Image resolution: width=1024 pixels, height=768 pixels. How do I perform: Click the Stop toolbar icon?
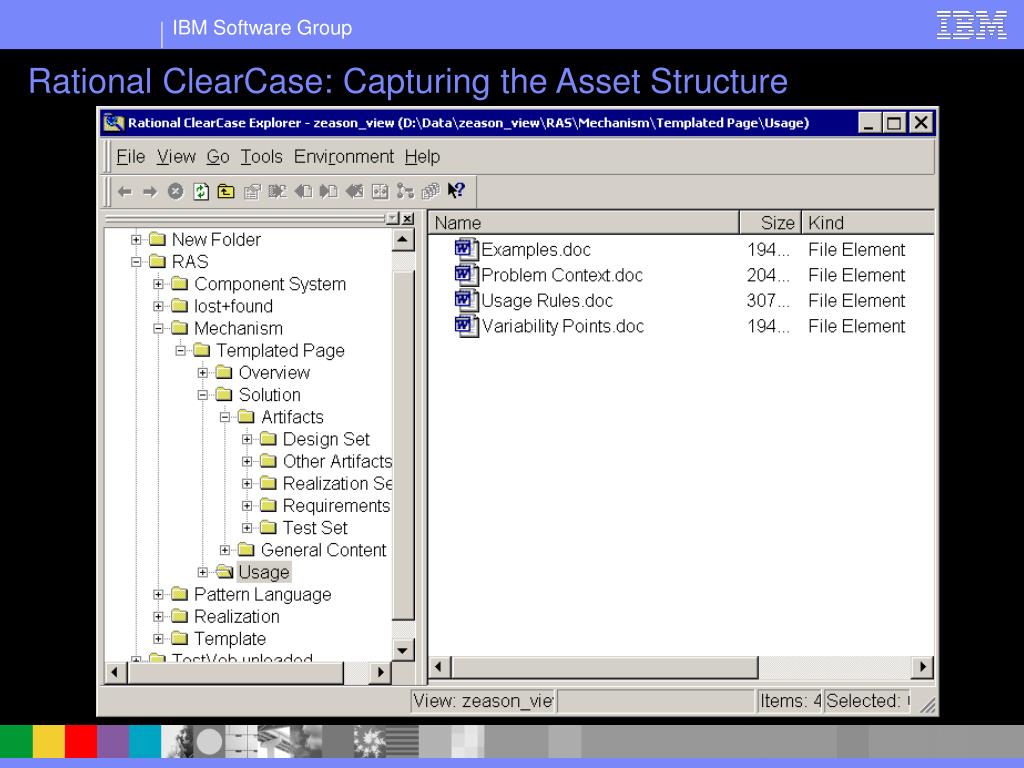tap(176, 191)
